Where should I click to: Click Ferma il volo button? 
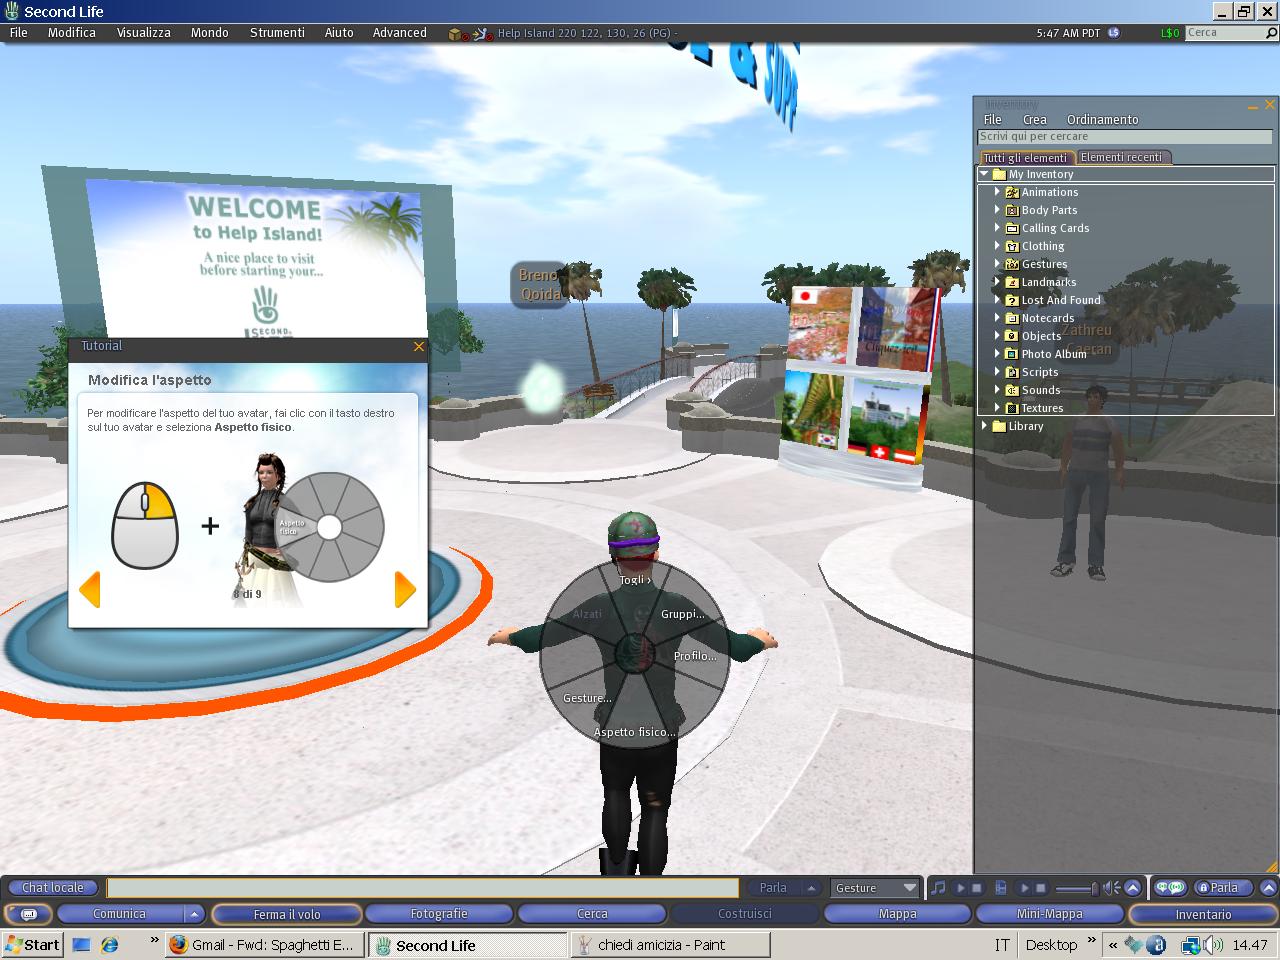(x=287, y=914)
